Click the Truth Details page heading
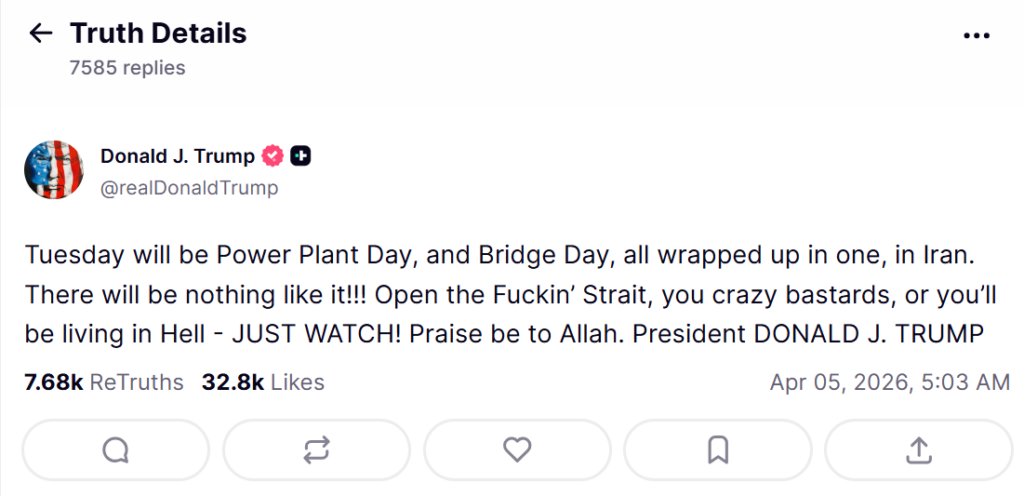This screenshot has width=1024, height=496. click(158, 34)
